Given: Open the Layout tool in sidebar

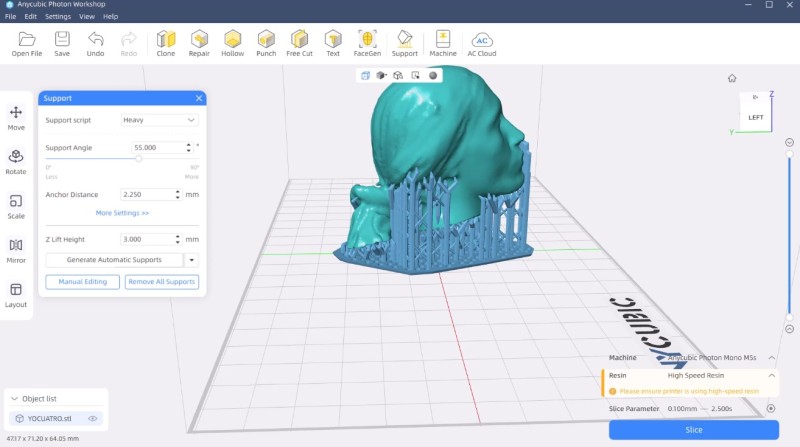Looking at the screenshot, I should [16, 295].
